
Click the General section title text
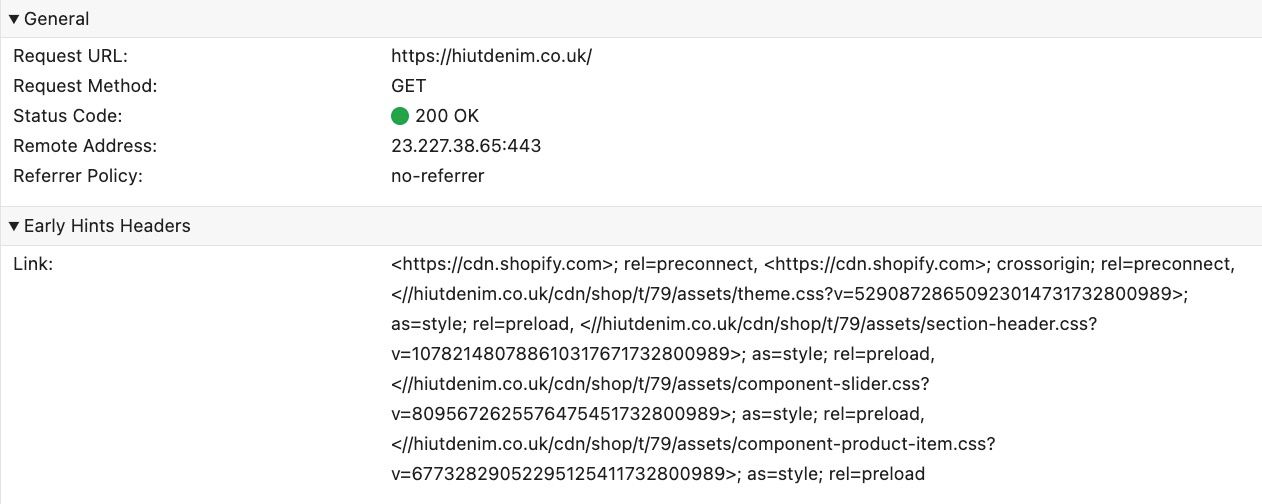coord(56,19)
